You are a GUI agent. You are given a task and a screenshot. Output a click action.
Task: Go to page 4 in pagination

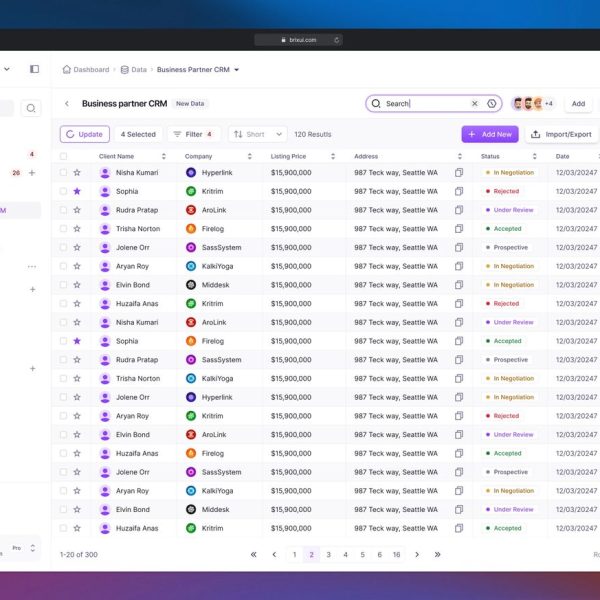click(x=346, y=554)
